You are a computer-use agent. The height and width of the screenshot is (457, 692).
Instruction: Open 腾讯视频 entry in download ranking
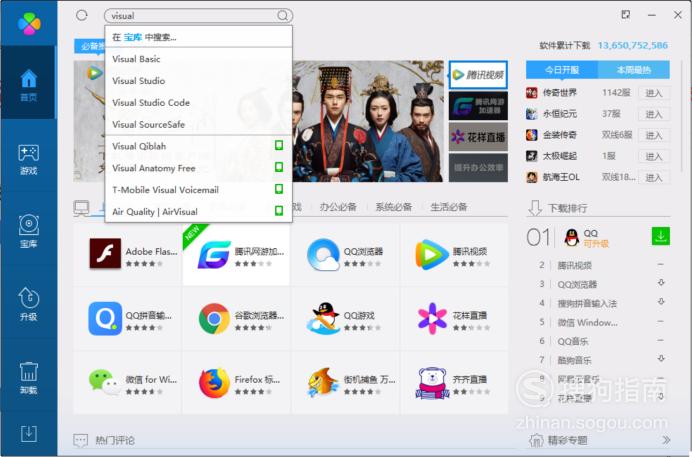coord(575,266)
